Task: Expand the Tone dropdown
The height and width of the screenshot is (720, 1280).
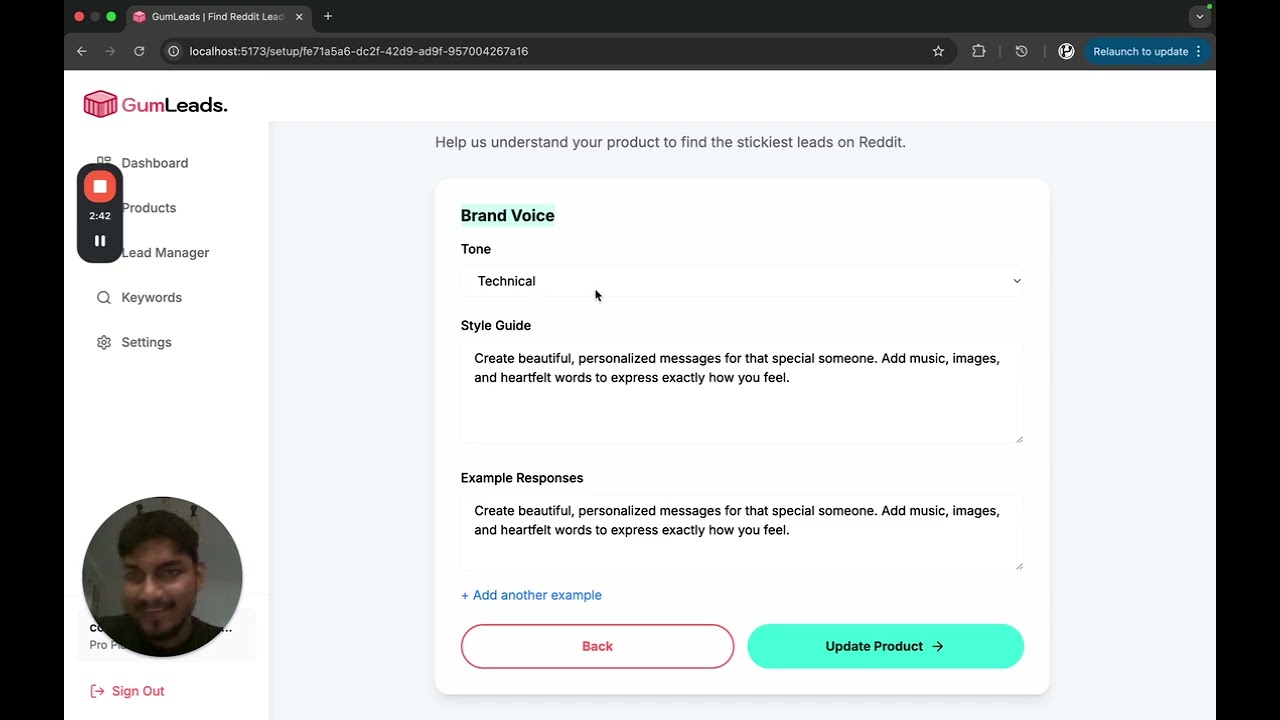Action: (742, 281)
